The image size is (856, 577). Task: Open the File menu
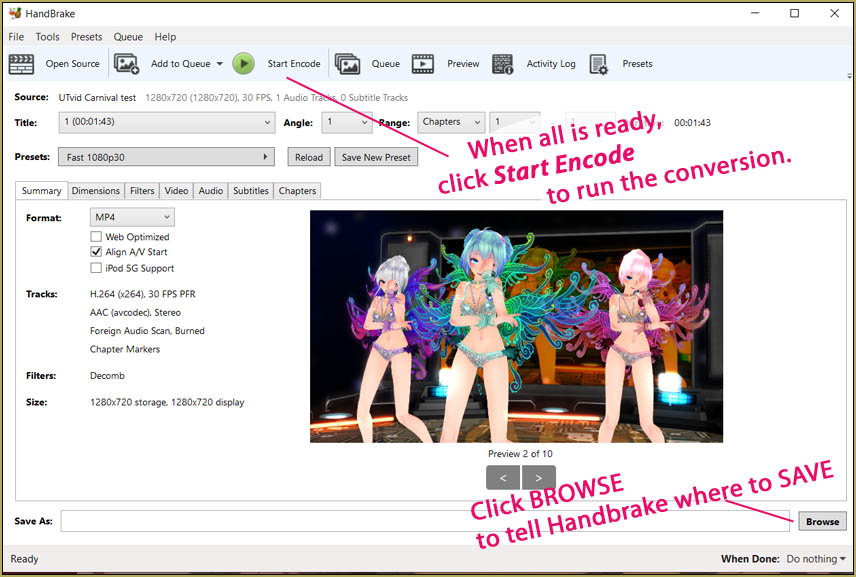[16, 37]
